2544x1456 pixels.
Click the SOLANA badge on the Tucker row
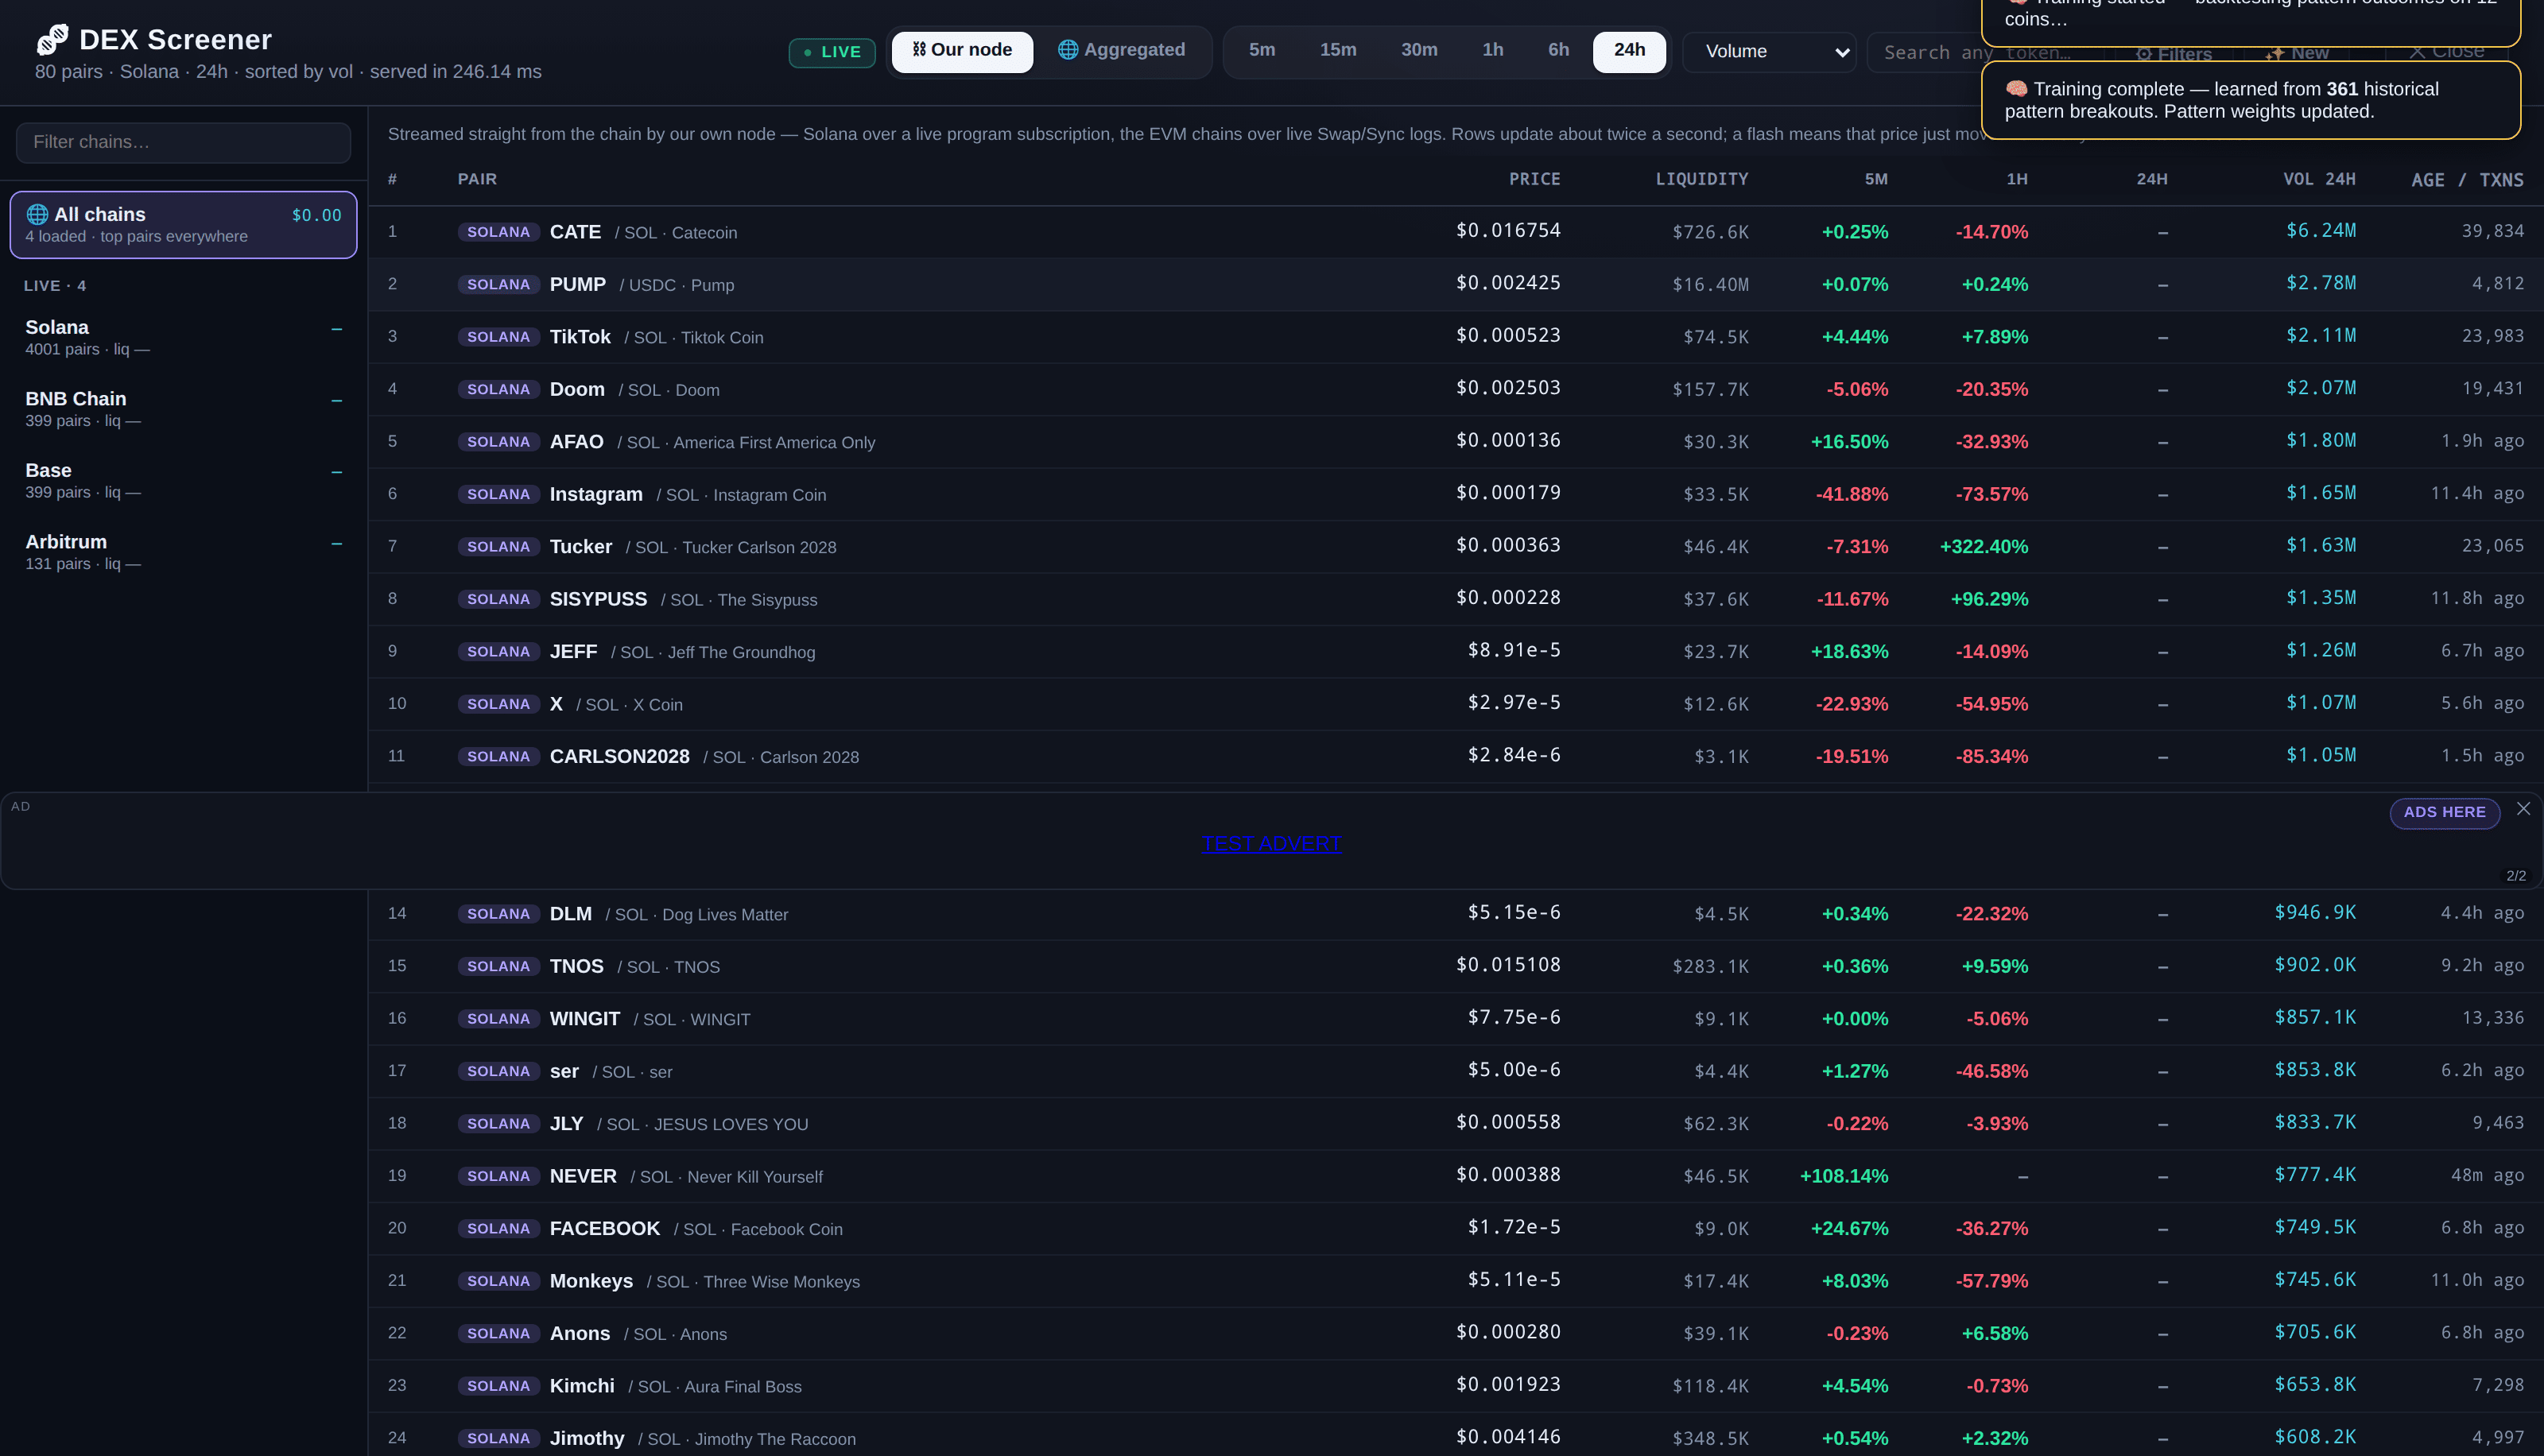(498, 546)
